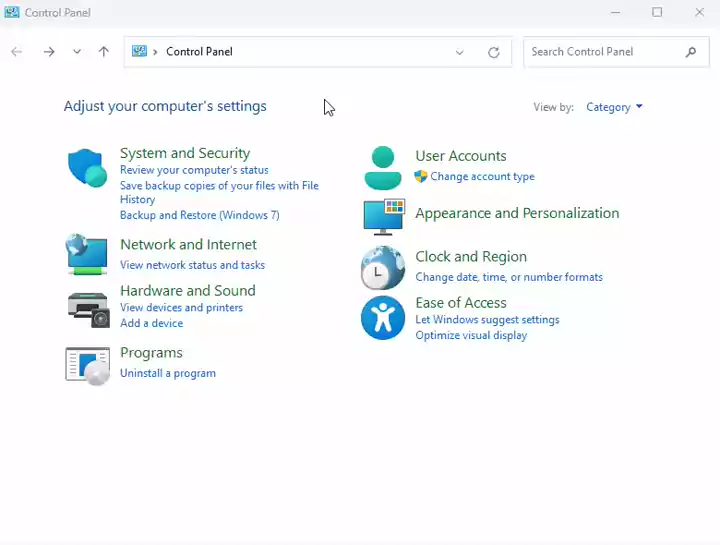Select Optimize visual display link
The height and width of the screenshot is (545, 720).
pyautogui.click(x=471, y=335)
